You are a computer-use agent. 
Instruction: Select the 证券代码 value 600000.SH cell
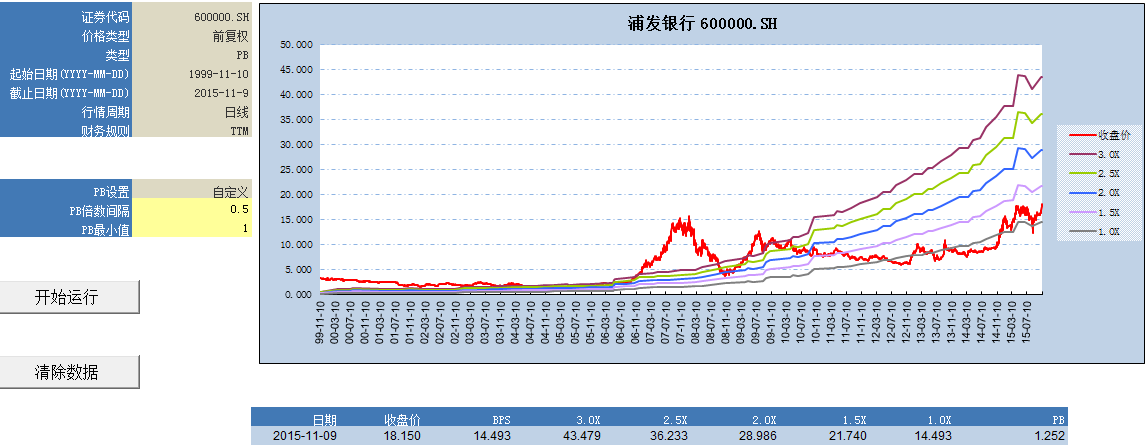192,16
